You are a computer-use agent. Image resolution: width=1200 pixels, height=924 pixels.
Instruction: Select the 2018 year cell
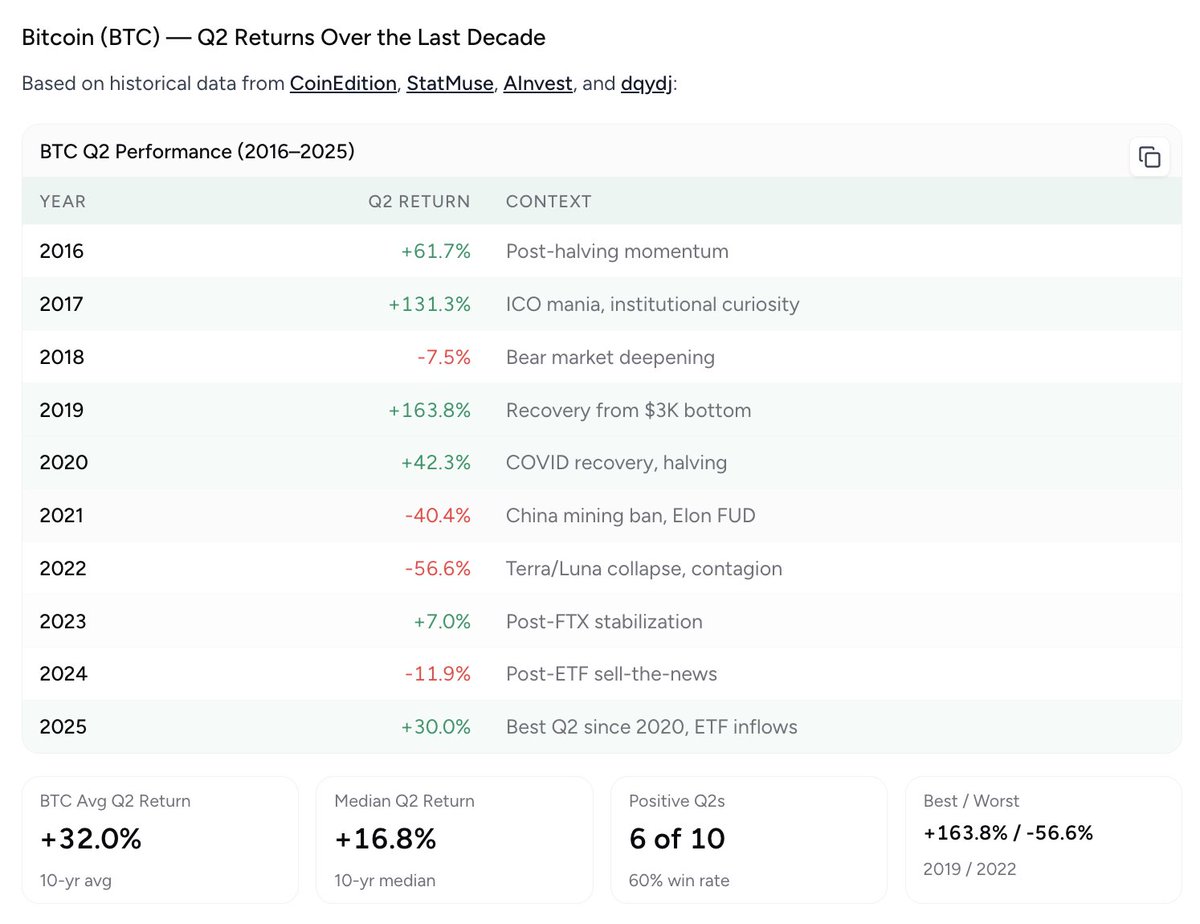coord(62,357)
